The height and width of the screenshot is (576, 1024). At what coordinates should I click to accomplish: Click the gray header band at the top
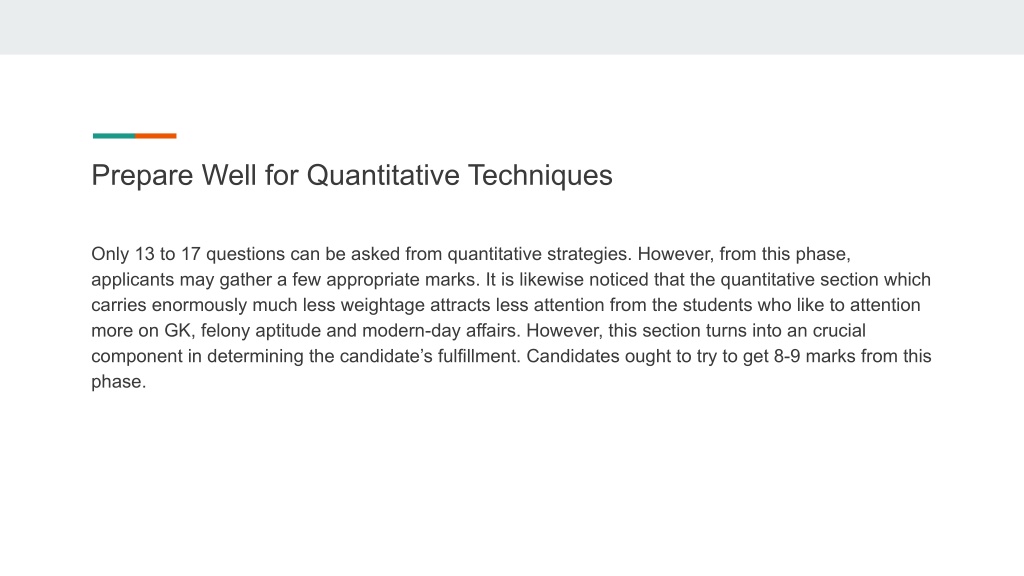tap(512, 27)
